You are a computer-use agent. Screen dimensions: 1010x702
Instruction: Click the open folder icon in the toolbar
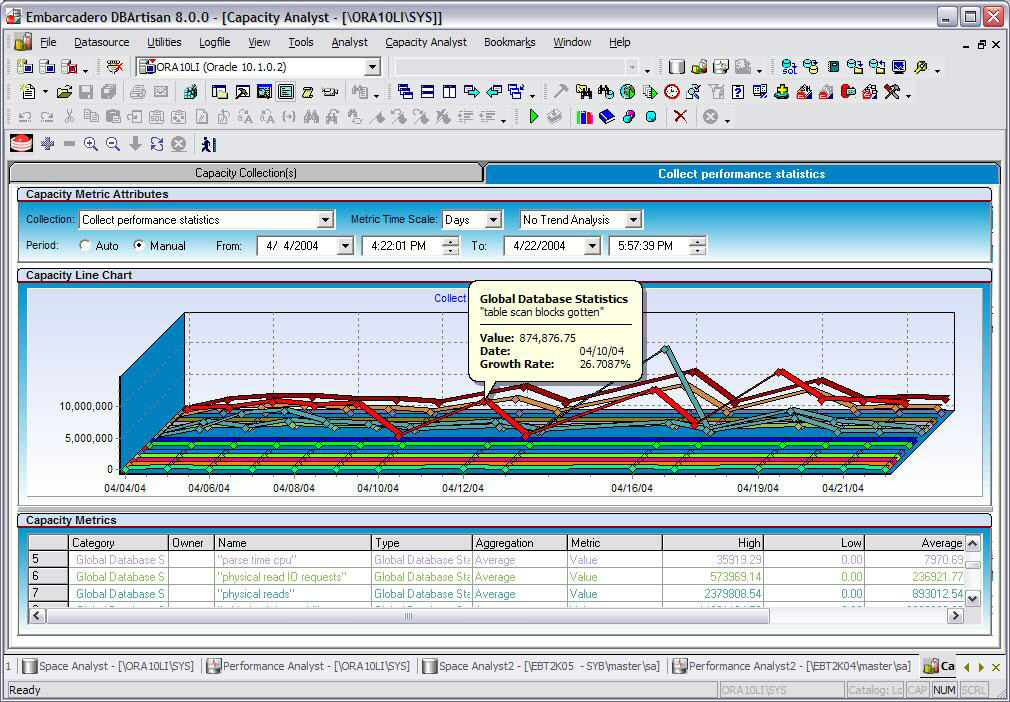64,92
